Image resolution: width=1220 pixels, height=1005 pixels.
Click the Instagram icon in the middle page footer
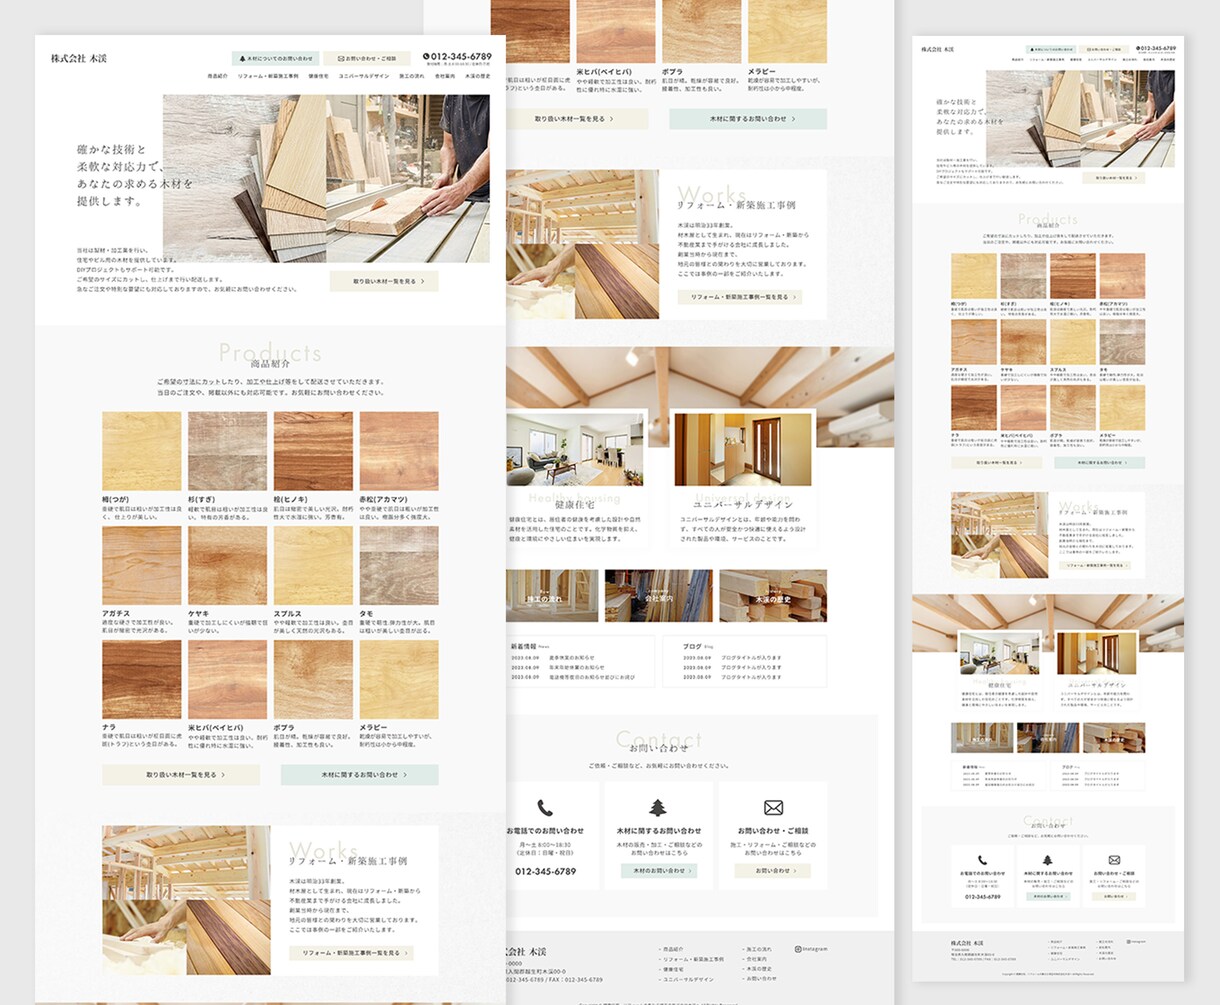pos(798,949)
